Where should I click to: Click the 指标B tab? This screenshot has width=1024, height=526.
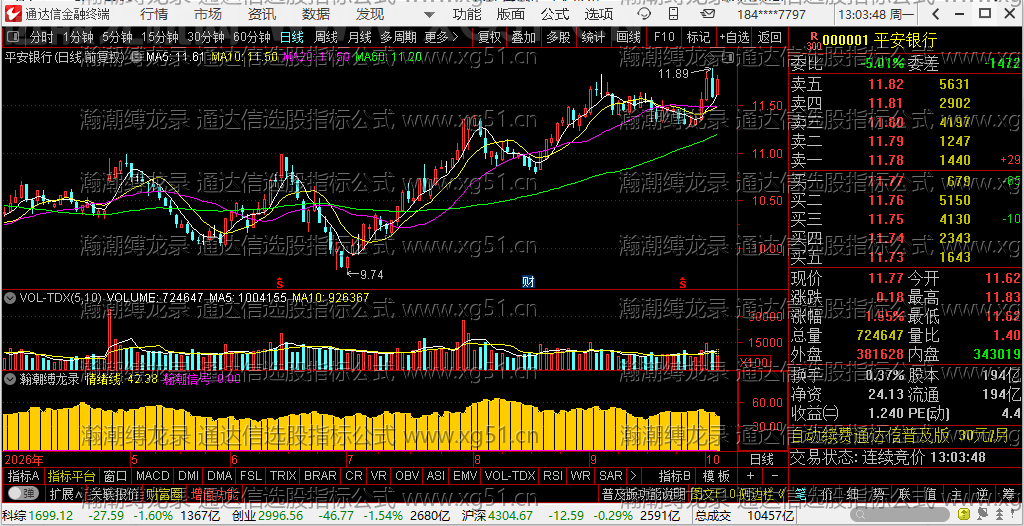[675, 475]
